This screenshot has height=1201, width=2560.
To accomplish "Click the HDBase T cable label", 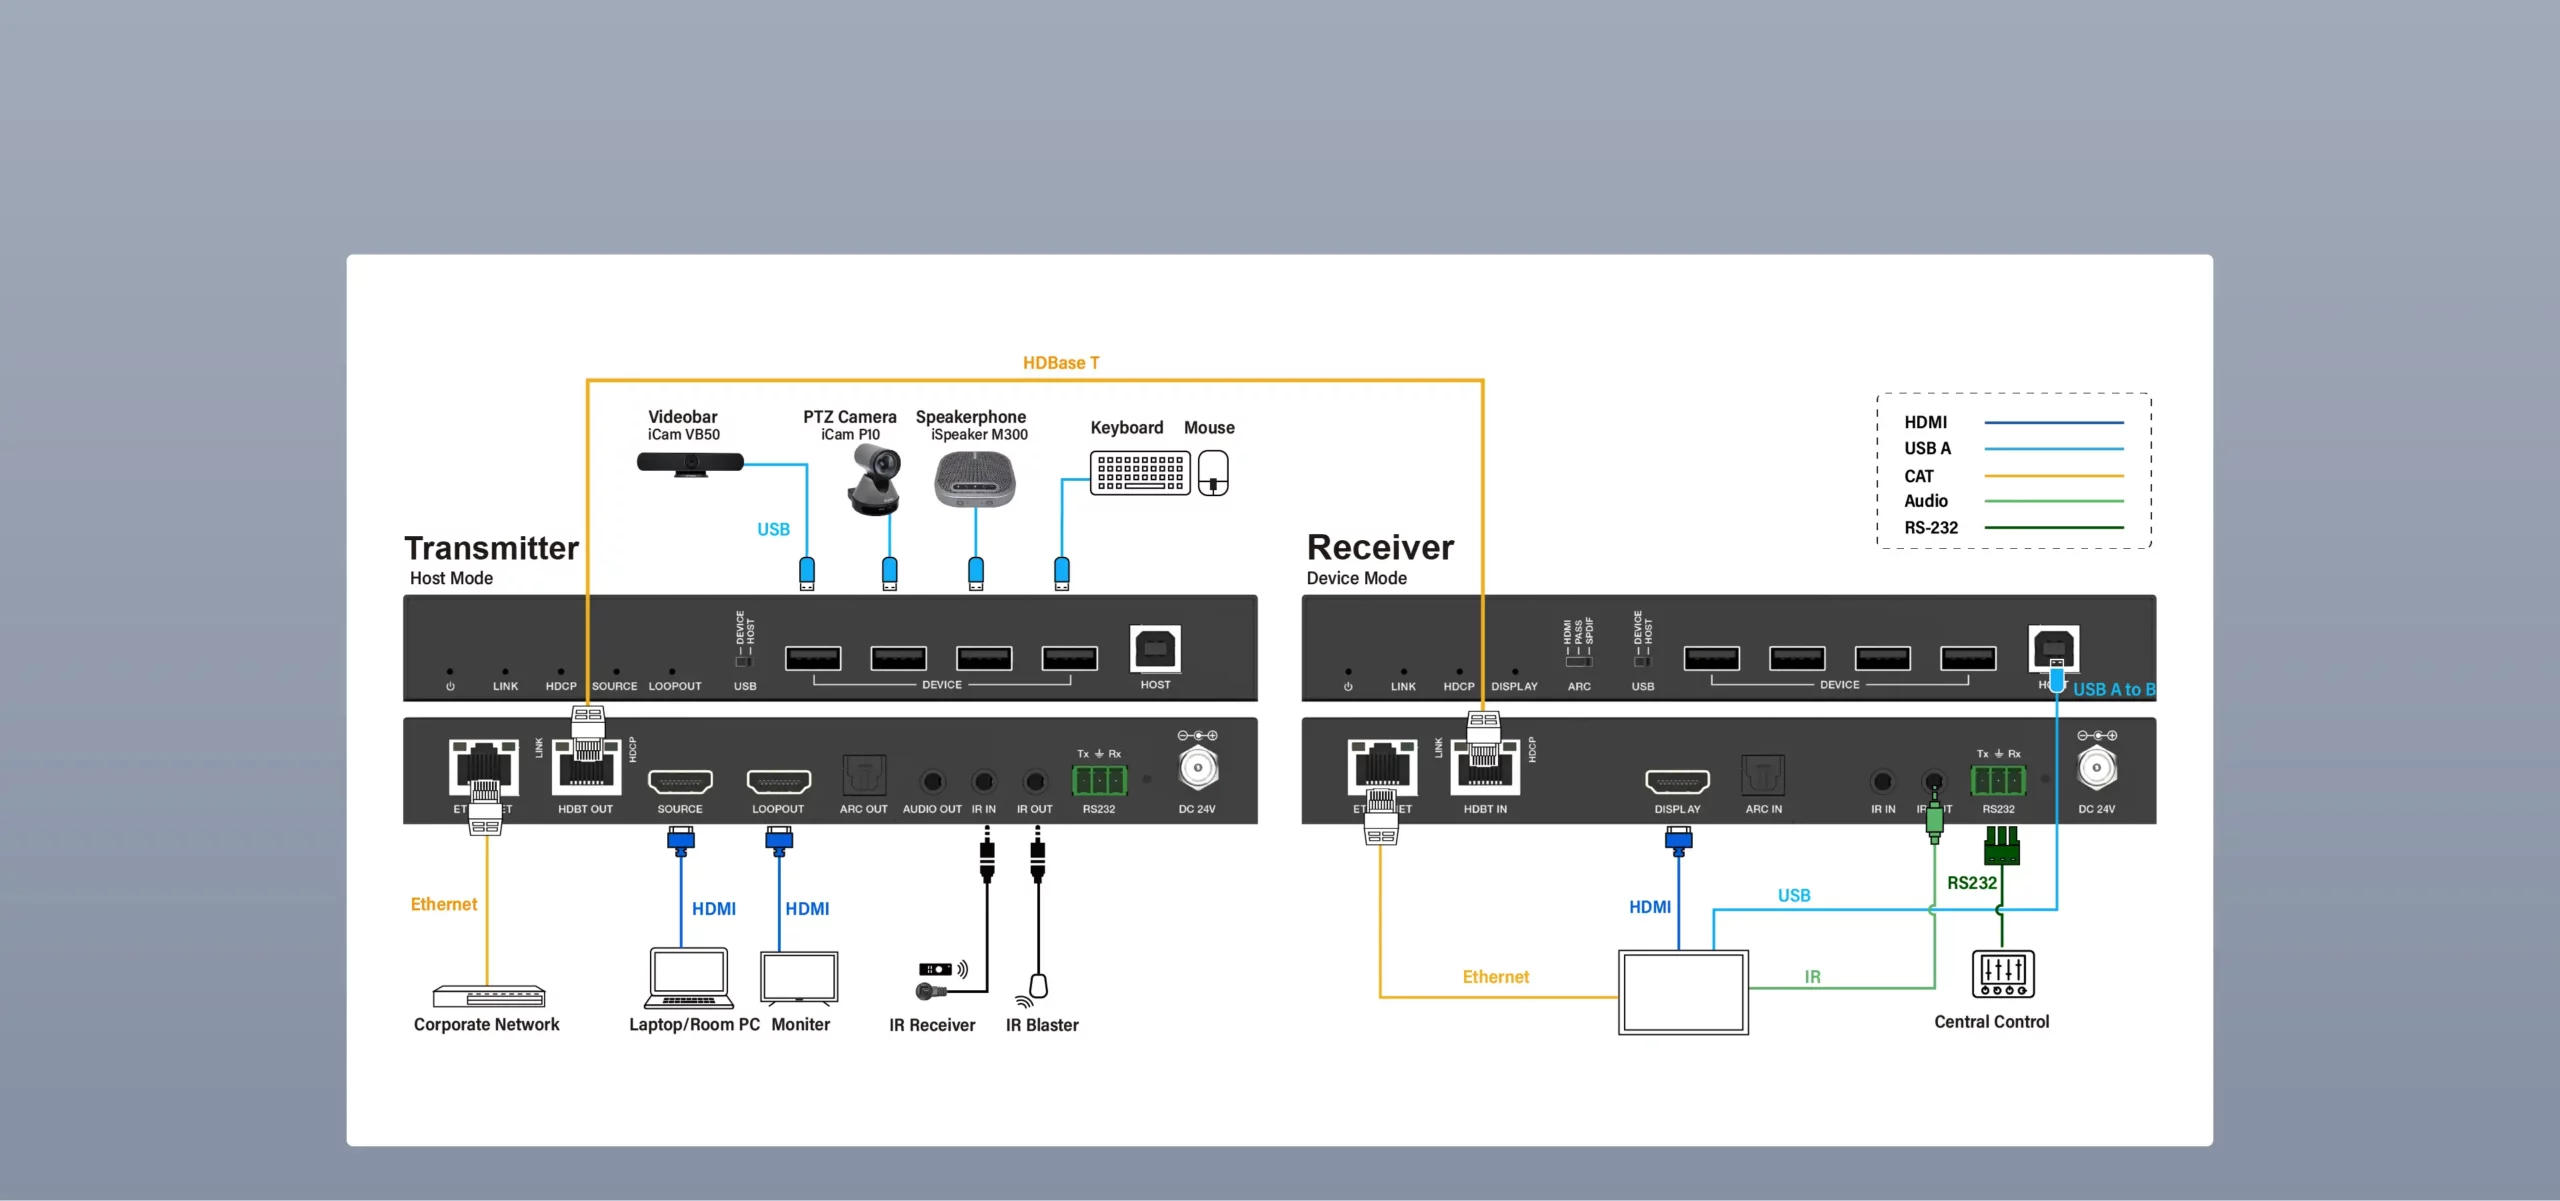I will click(x=1060, y=363).
